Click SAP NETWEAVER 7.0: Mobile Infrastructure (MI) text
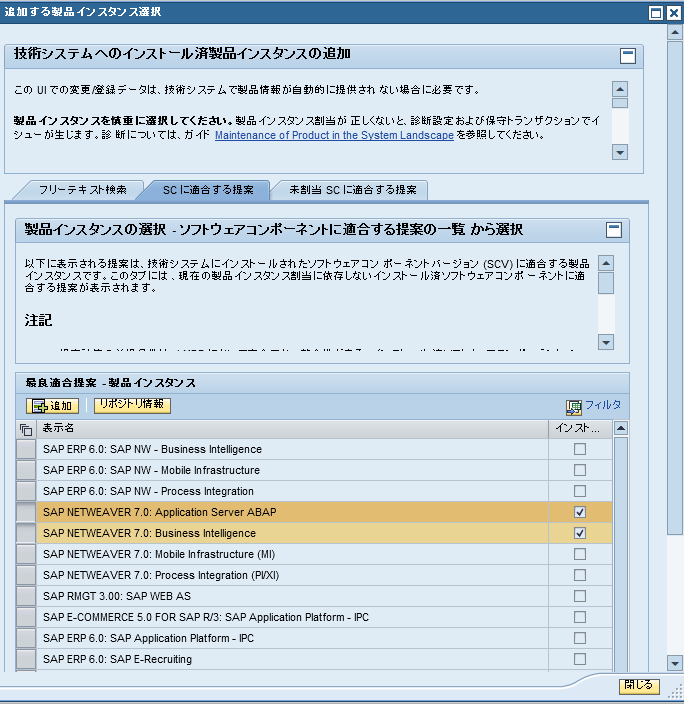The height and width of the screenshot is (704, 684). tap(159, 554)
